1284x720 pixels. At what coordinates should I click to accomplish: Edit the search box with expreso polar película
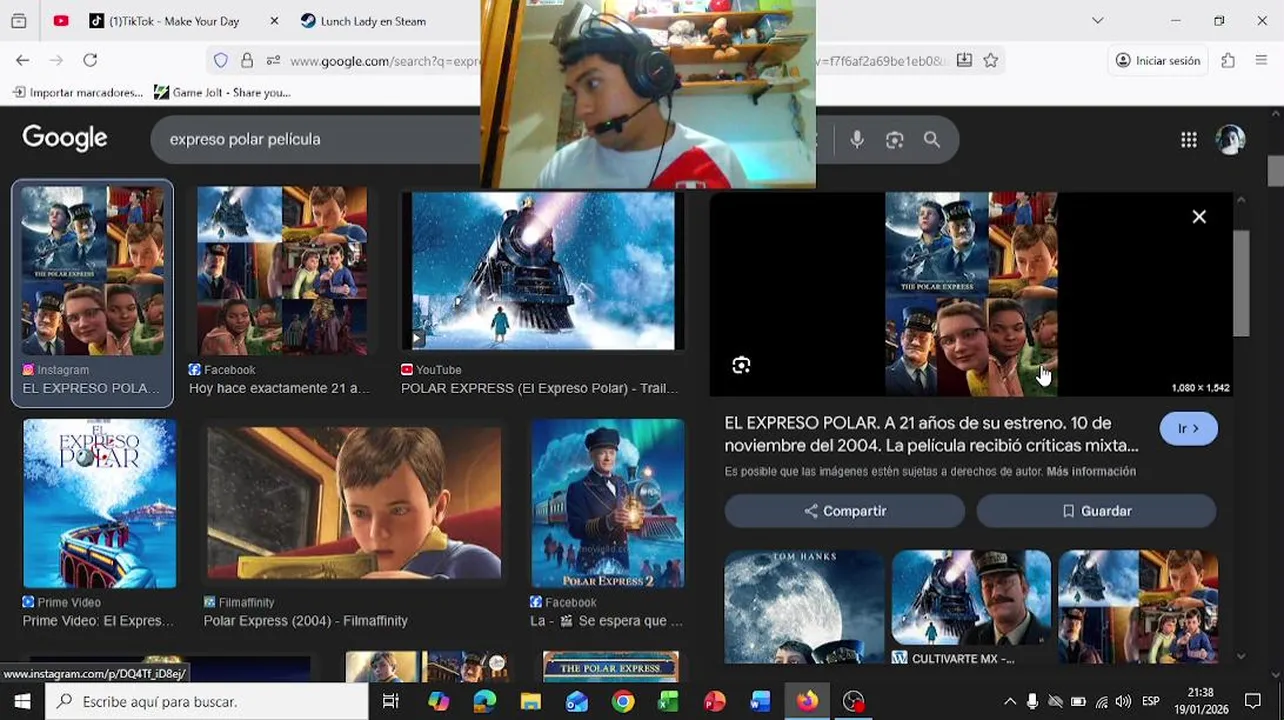click(315, 139)
